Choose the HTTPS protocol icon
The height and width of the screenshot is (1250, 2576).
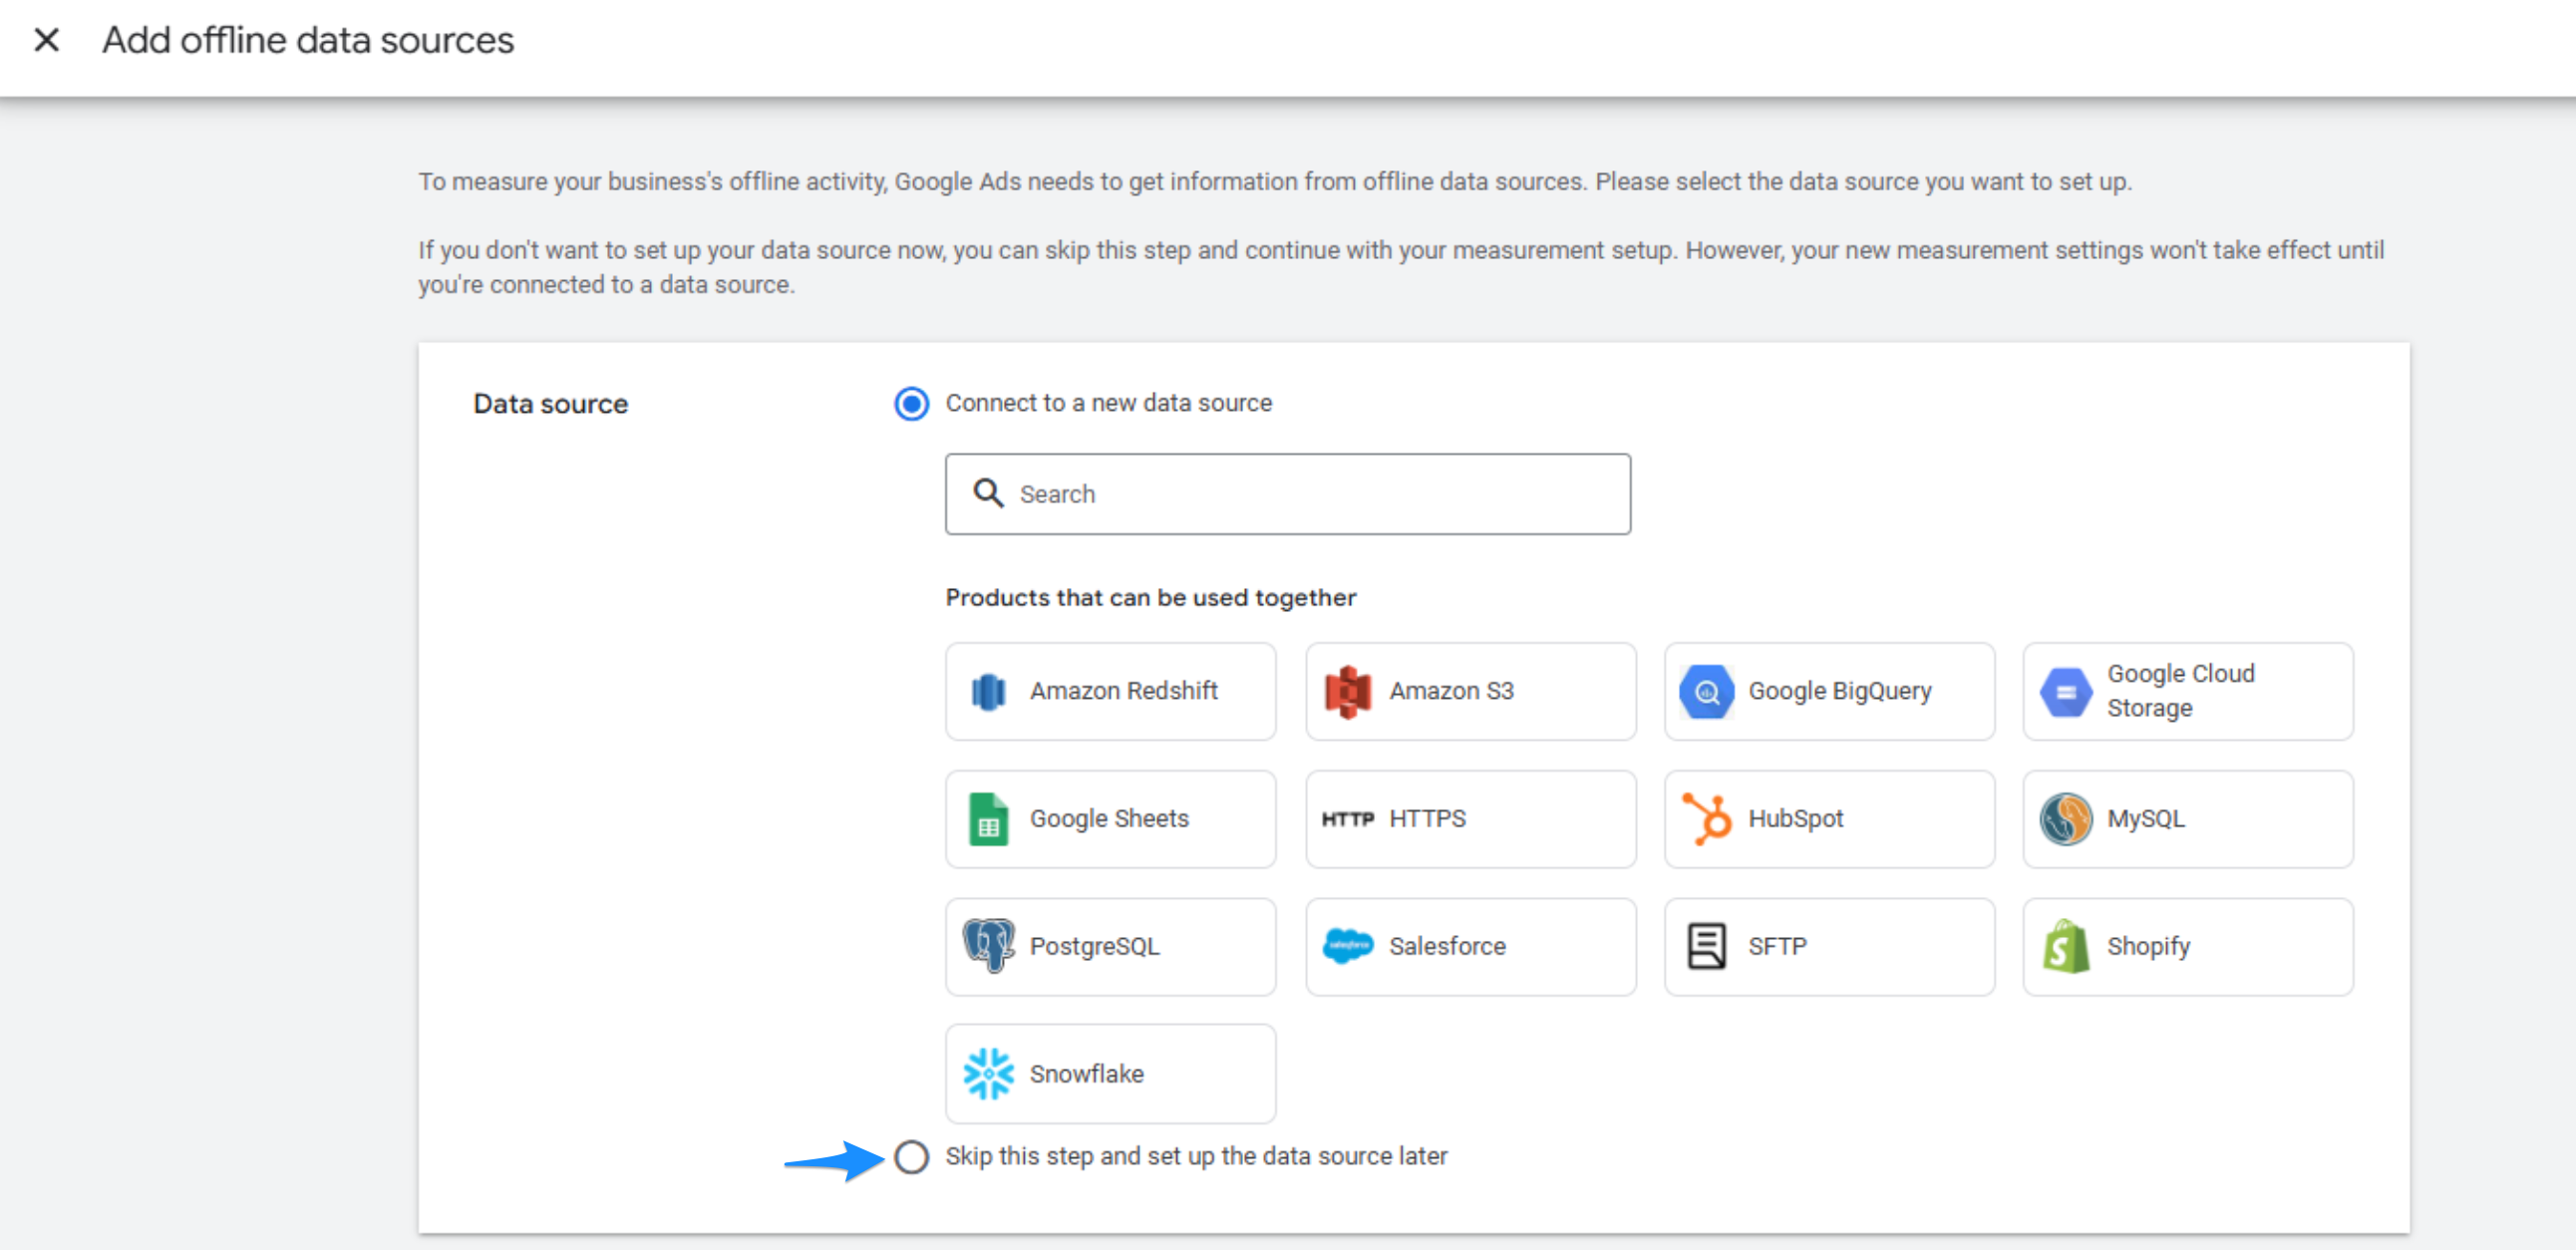pos(1347,819)
